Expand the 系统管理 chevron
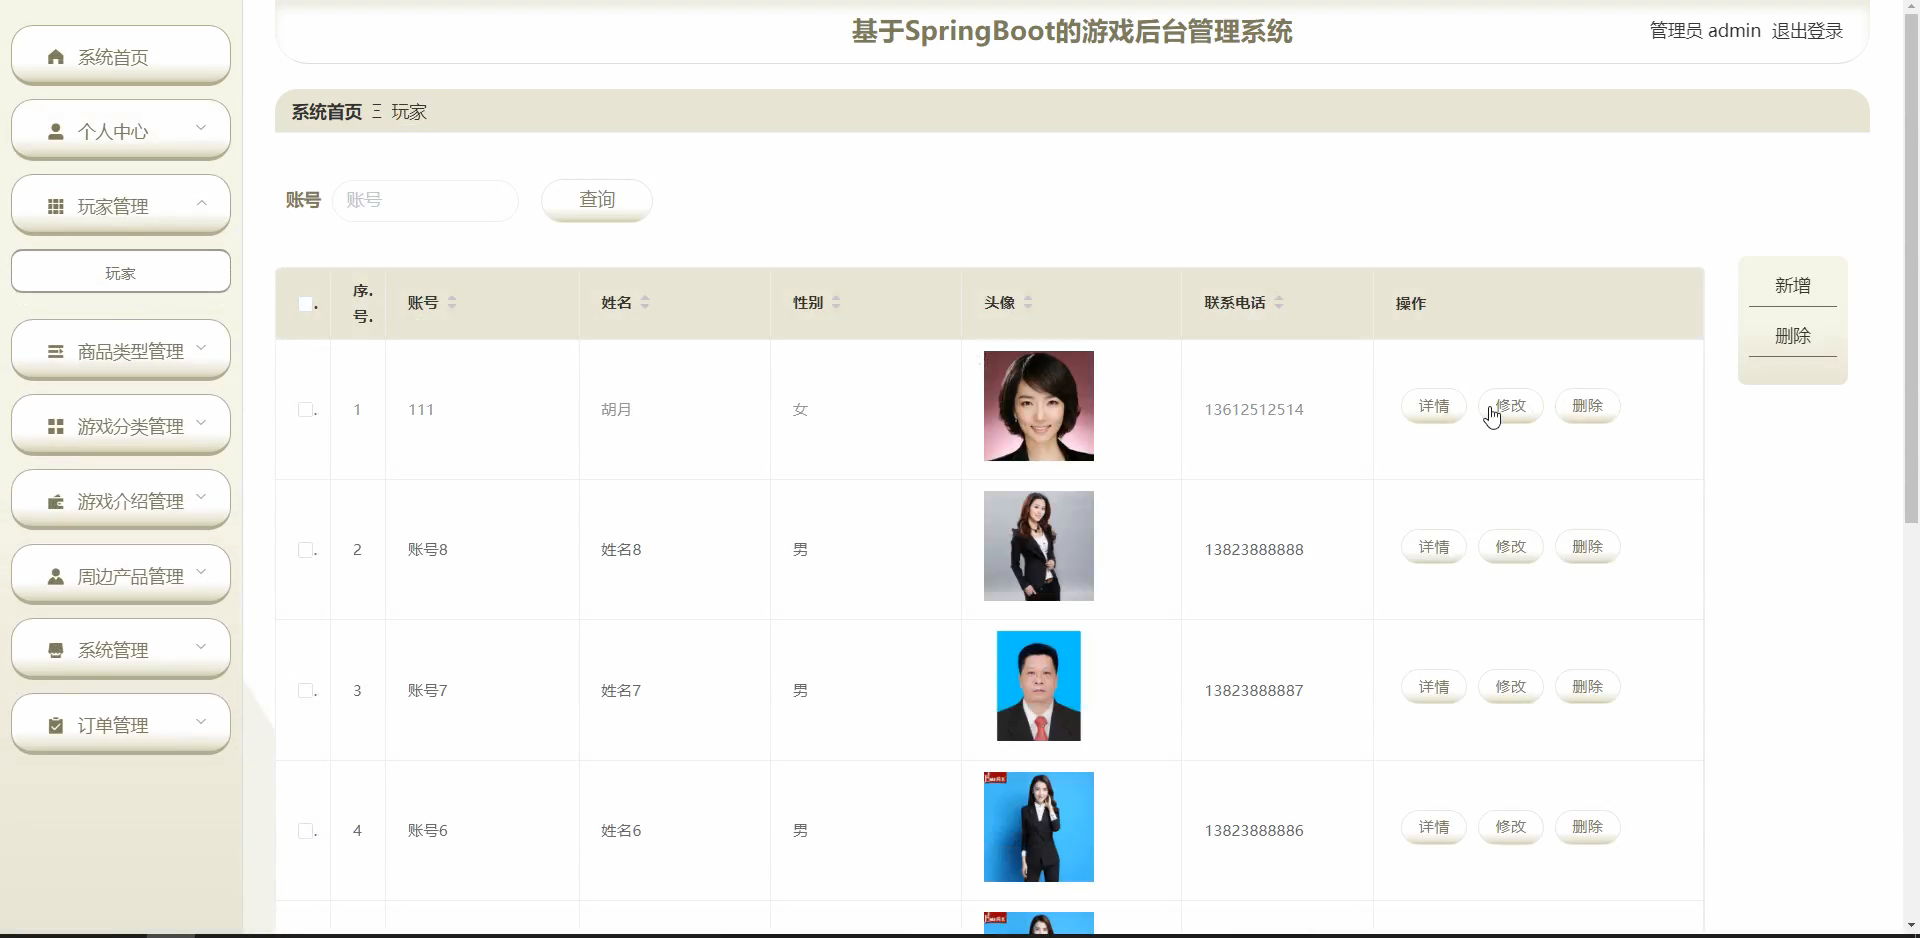The image size is (1920, 938). (201, 646)
